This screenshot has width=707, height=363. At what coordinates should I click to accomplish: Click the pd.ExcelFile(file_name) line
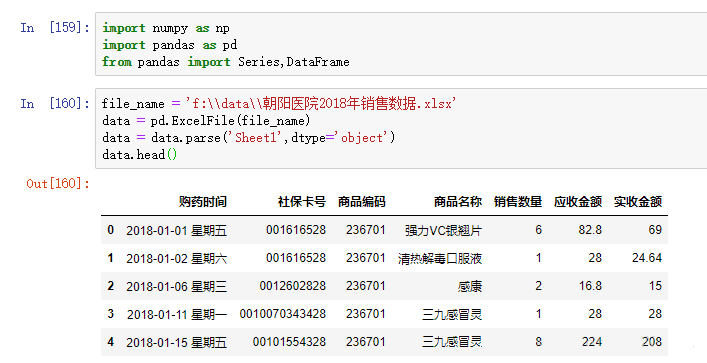(x=206, y=121)
